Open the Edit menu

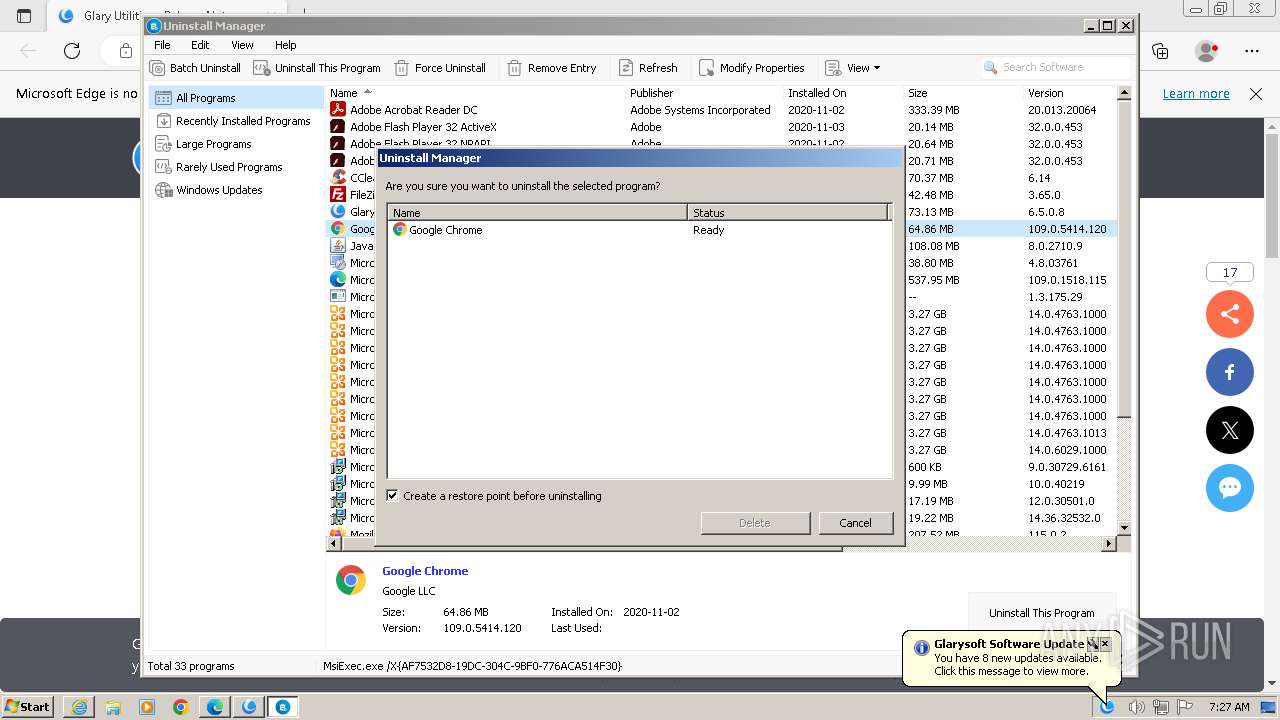pos(200,45)
